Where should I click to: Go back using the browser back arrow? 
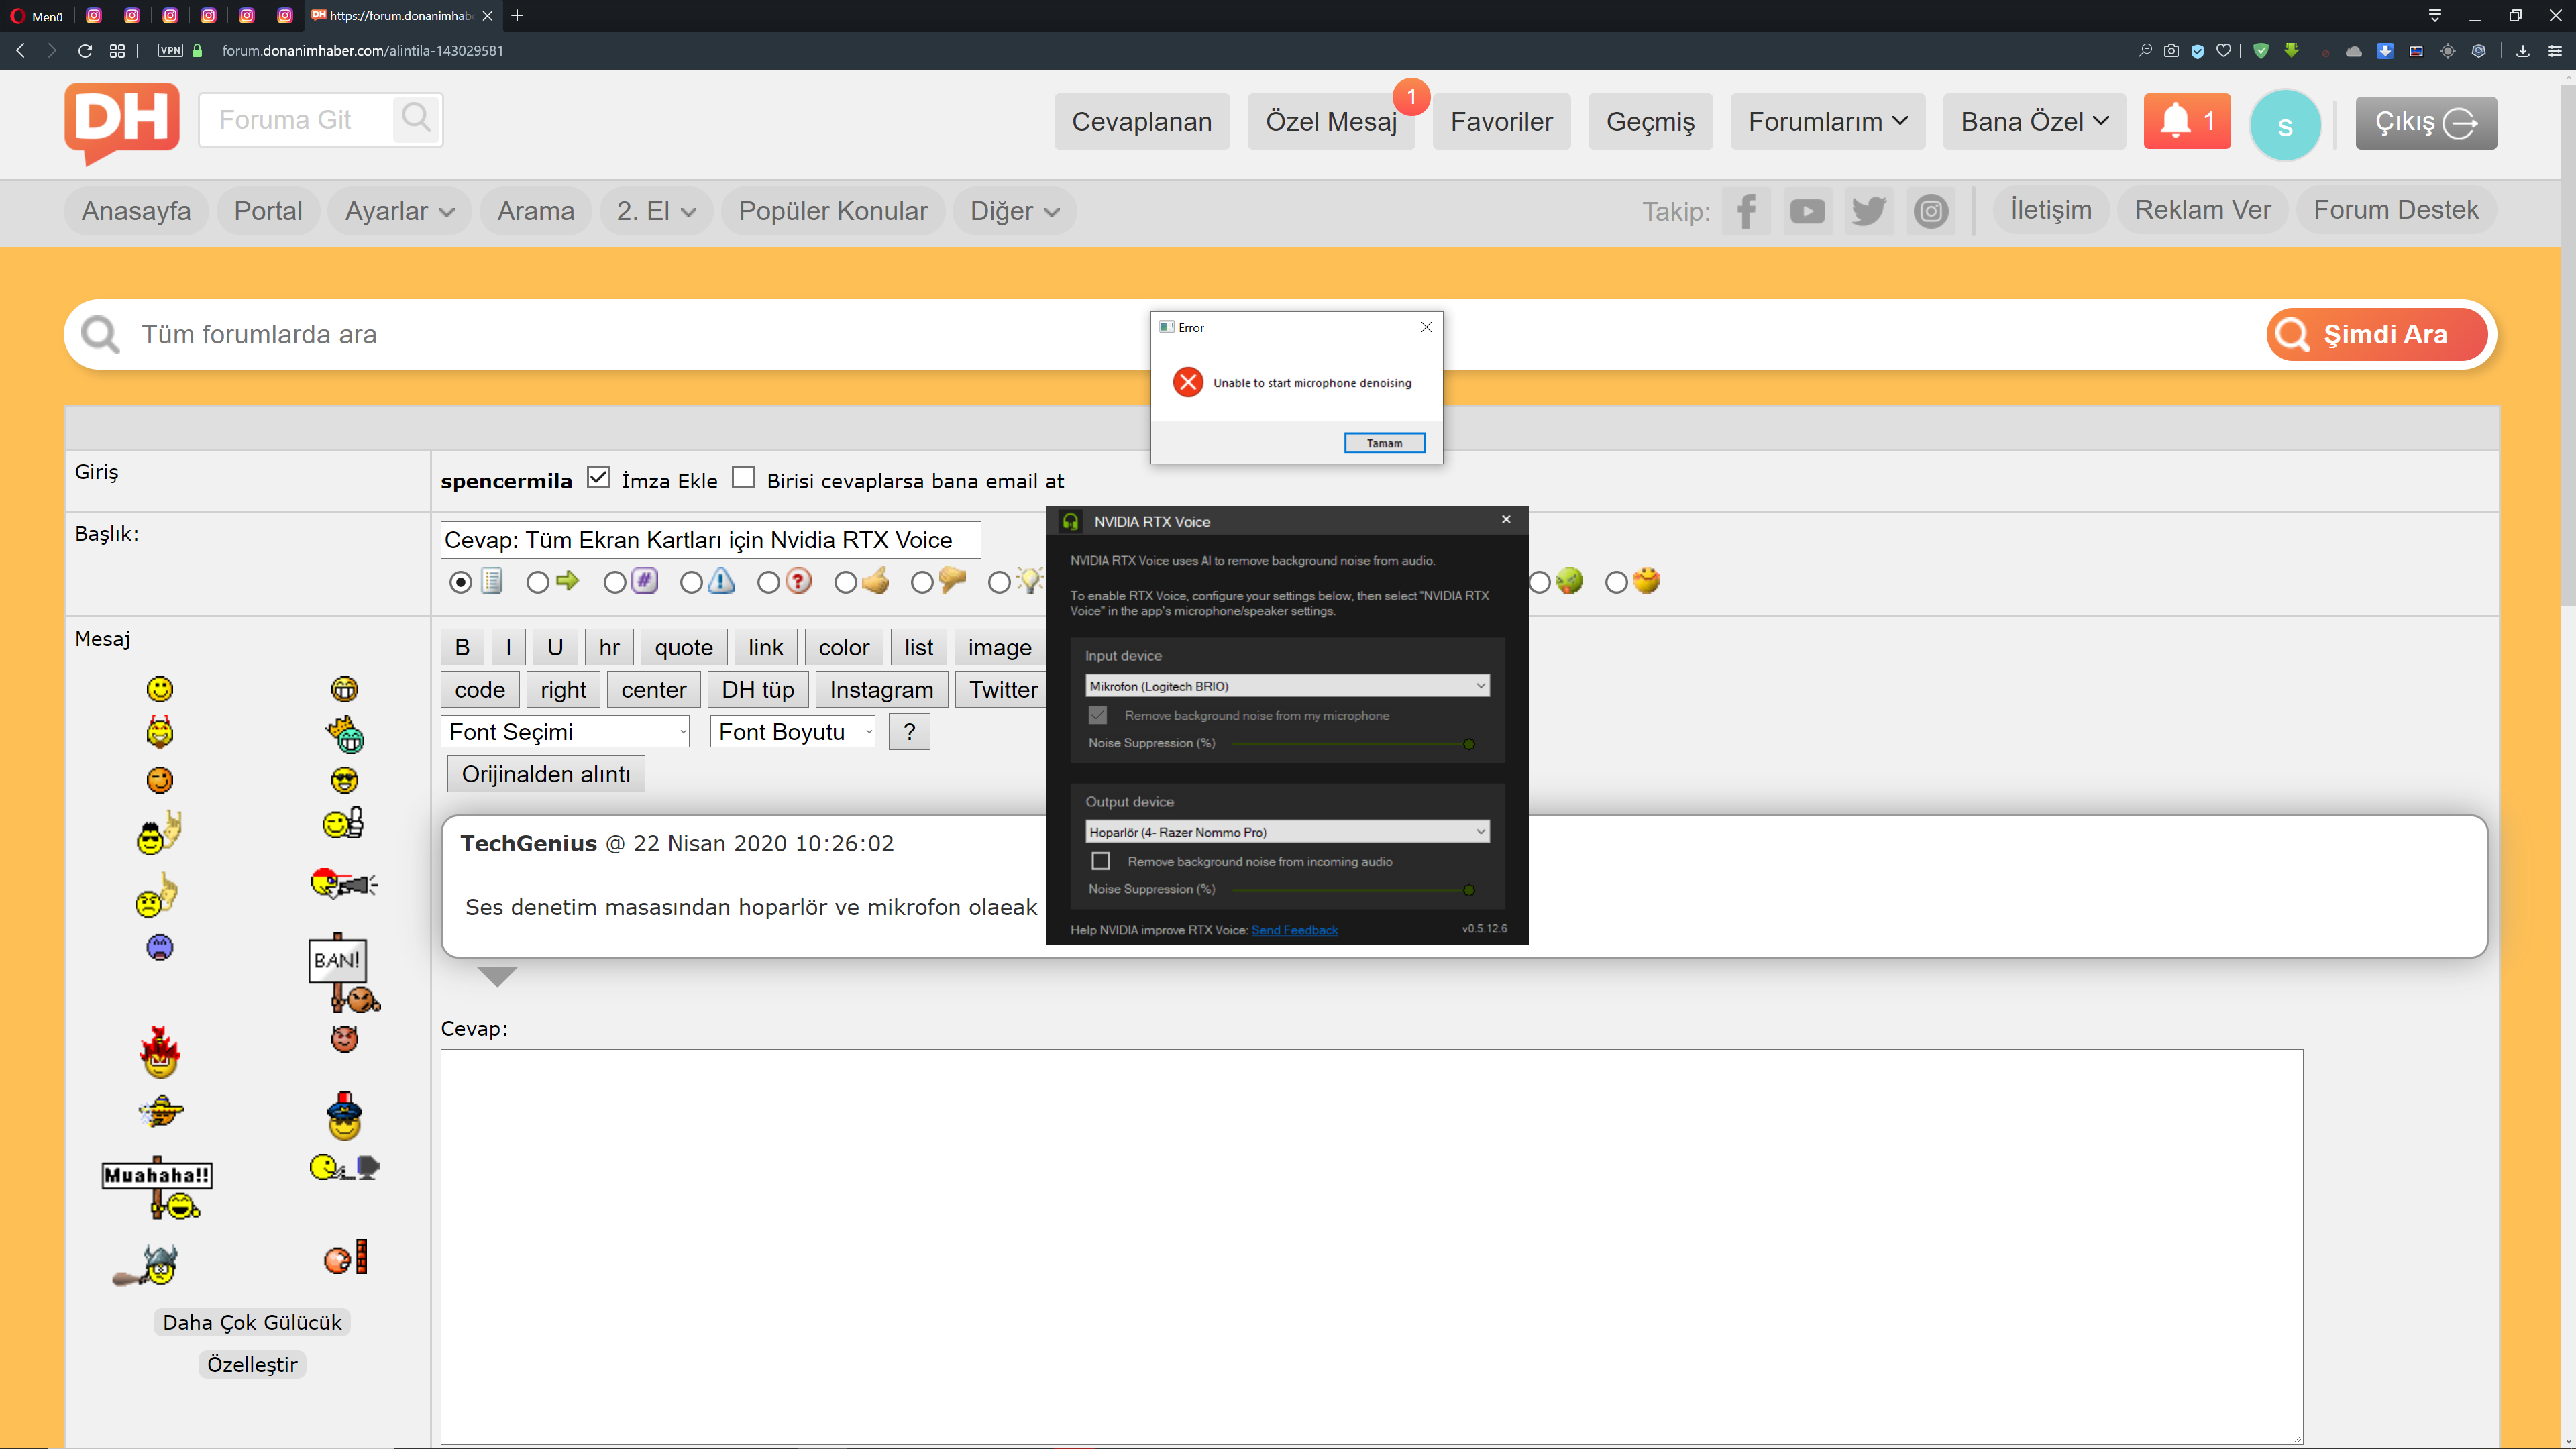[21, 50]
